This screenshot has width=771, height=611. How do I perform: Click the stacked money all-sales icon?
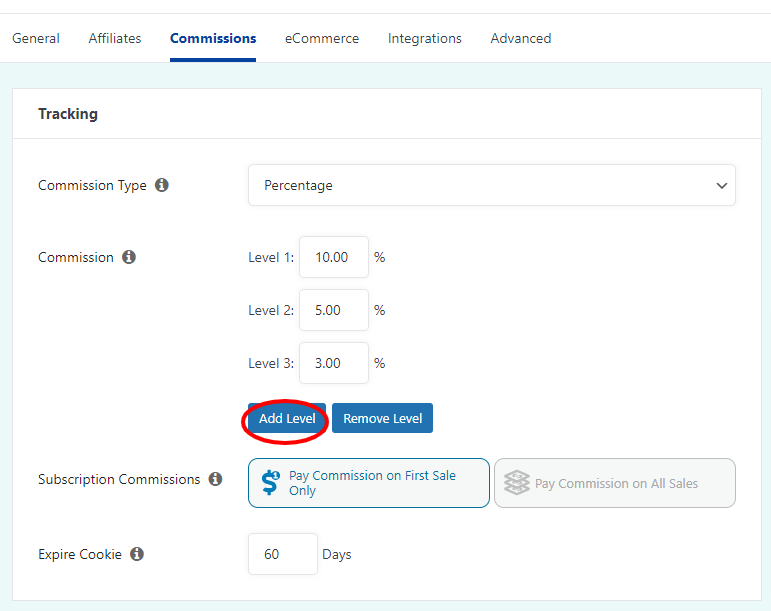point(517,483)
